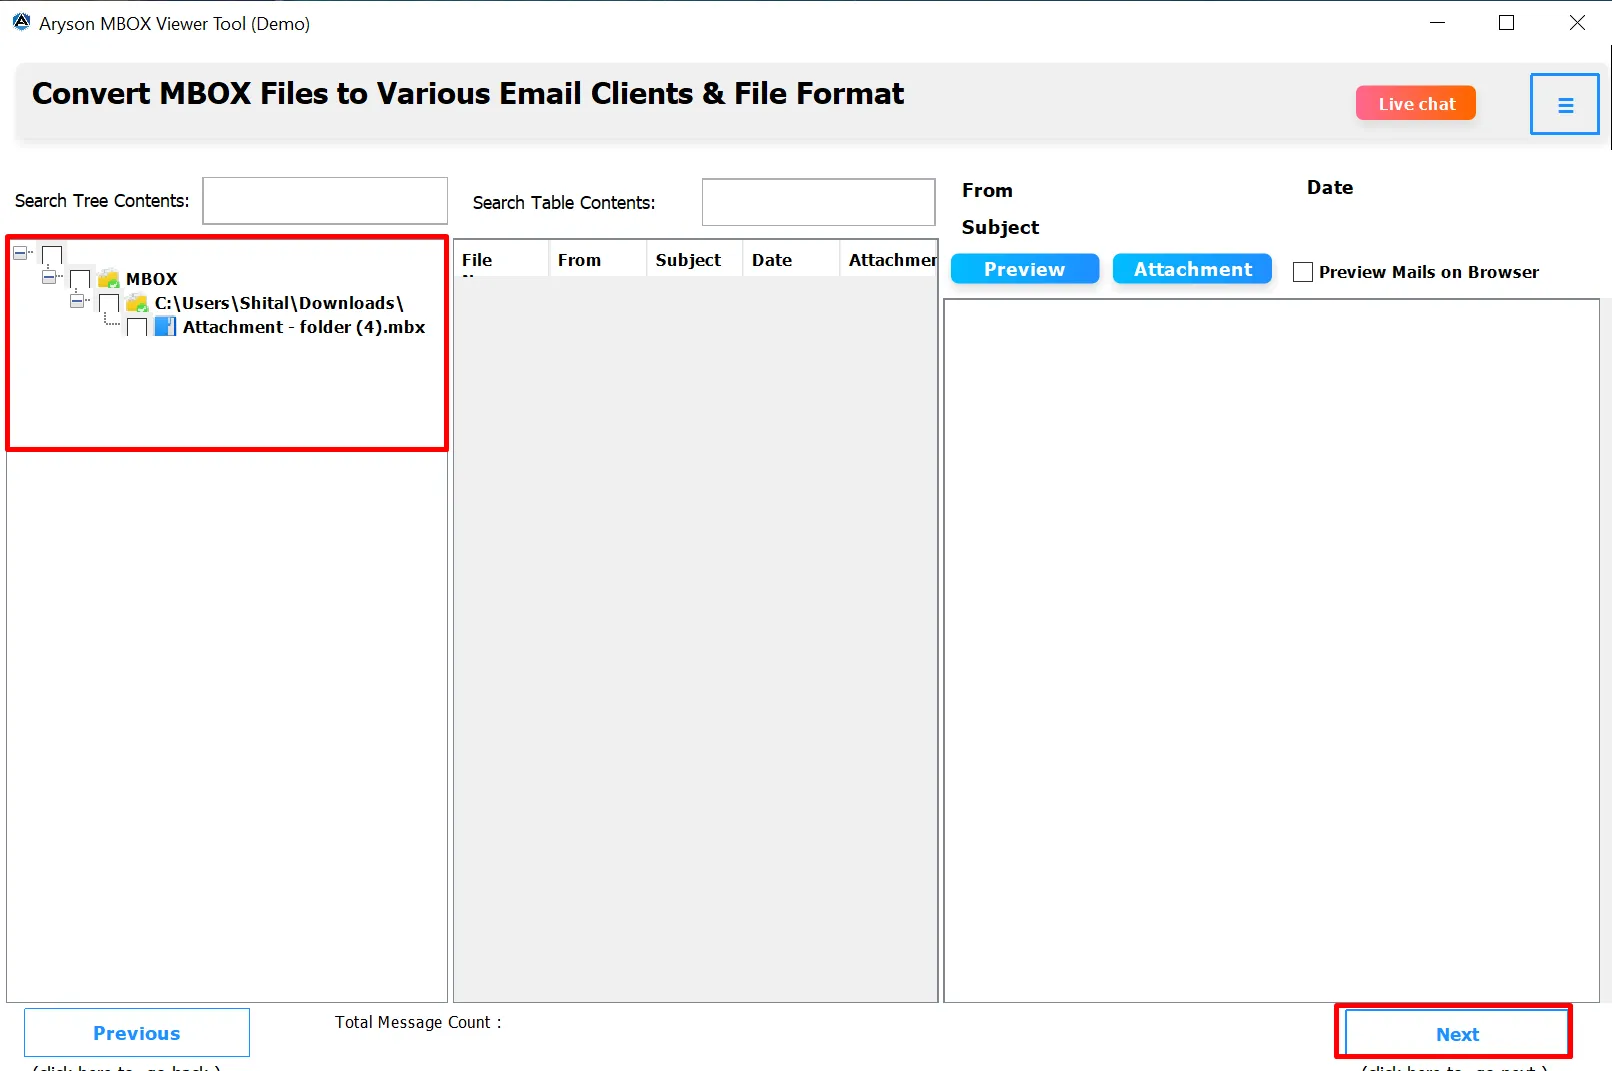Enable Preview Mails on Browser checkbox

pyautogui.click(x=1302, y=272)
